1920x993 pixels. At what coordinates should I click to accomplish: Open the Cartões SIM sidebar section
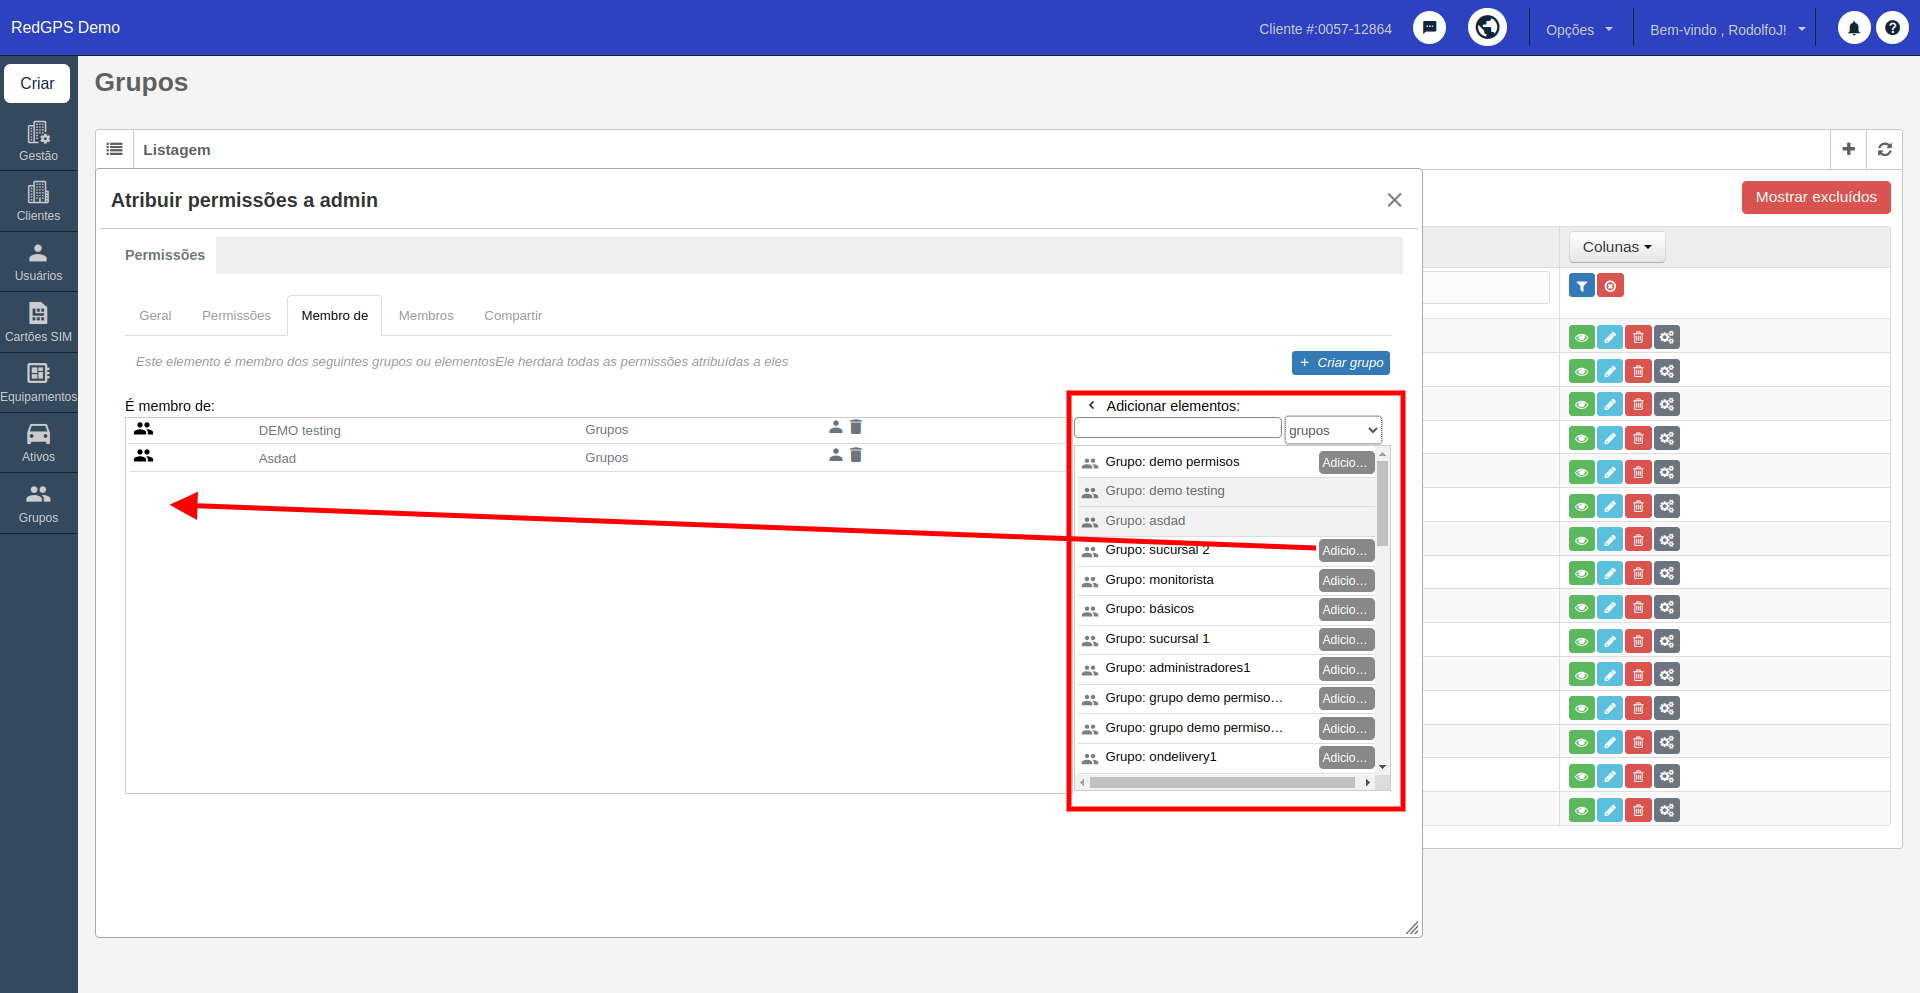38,322
